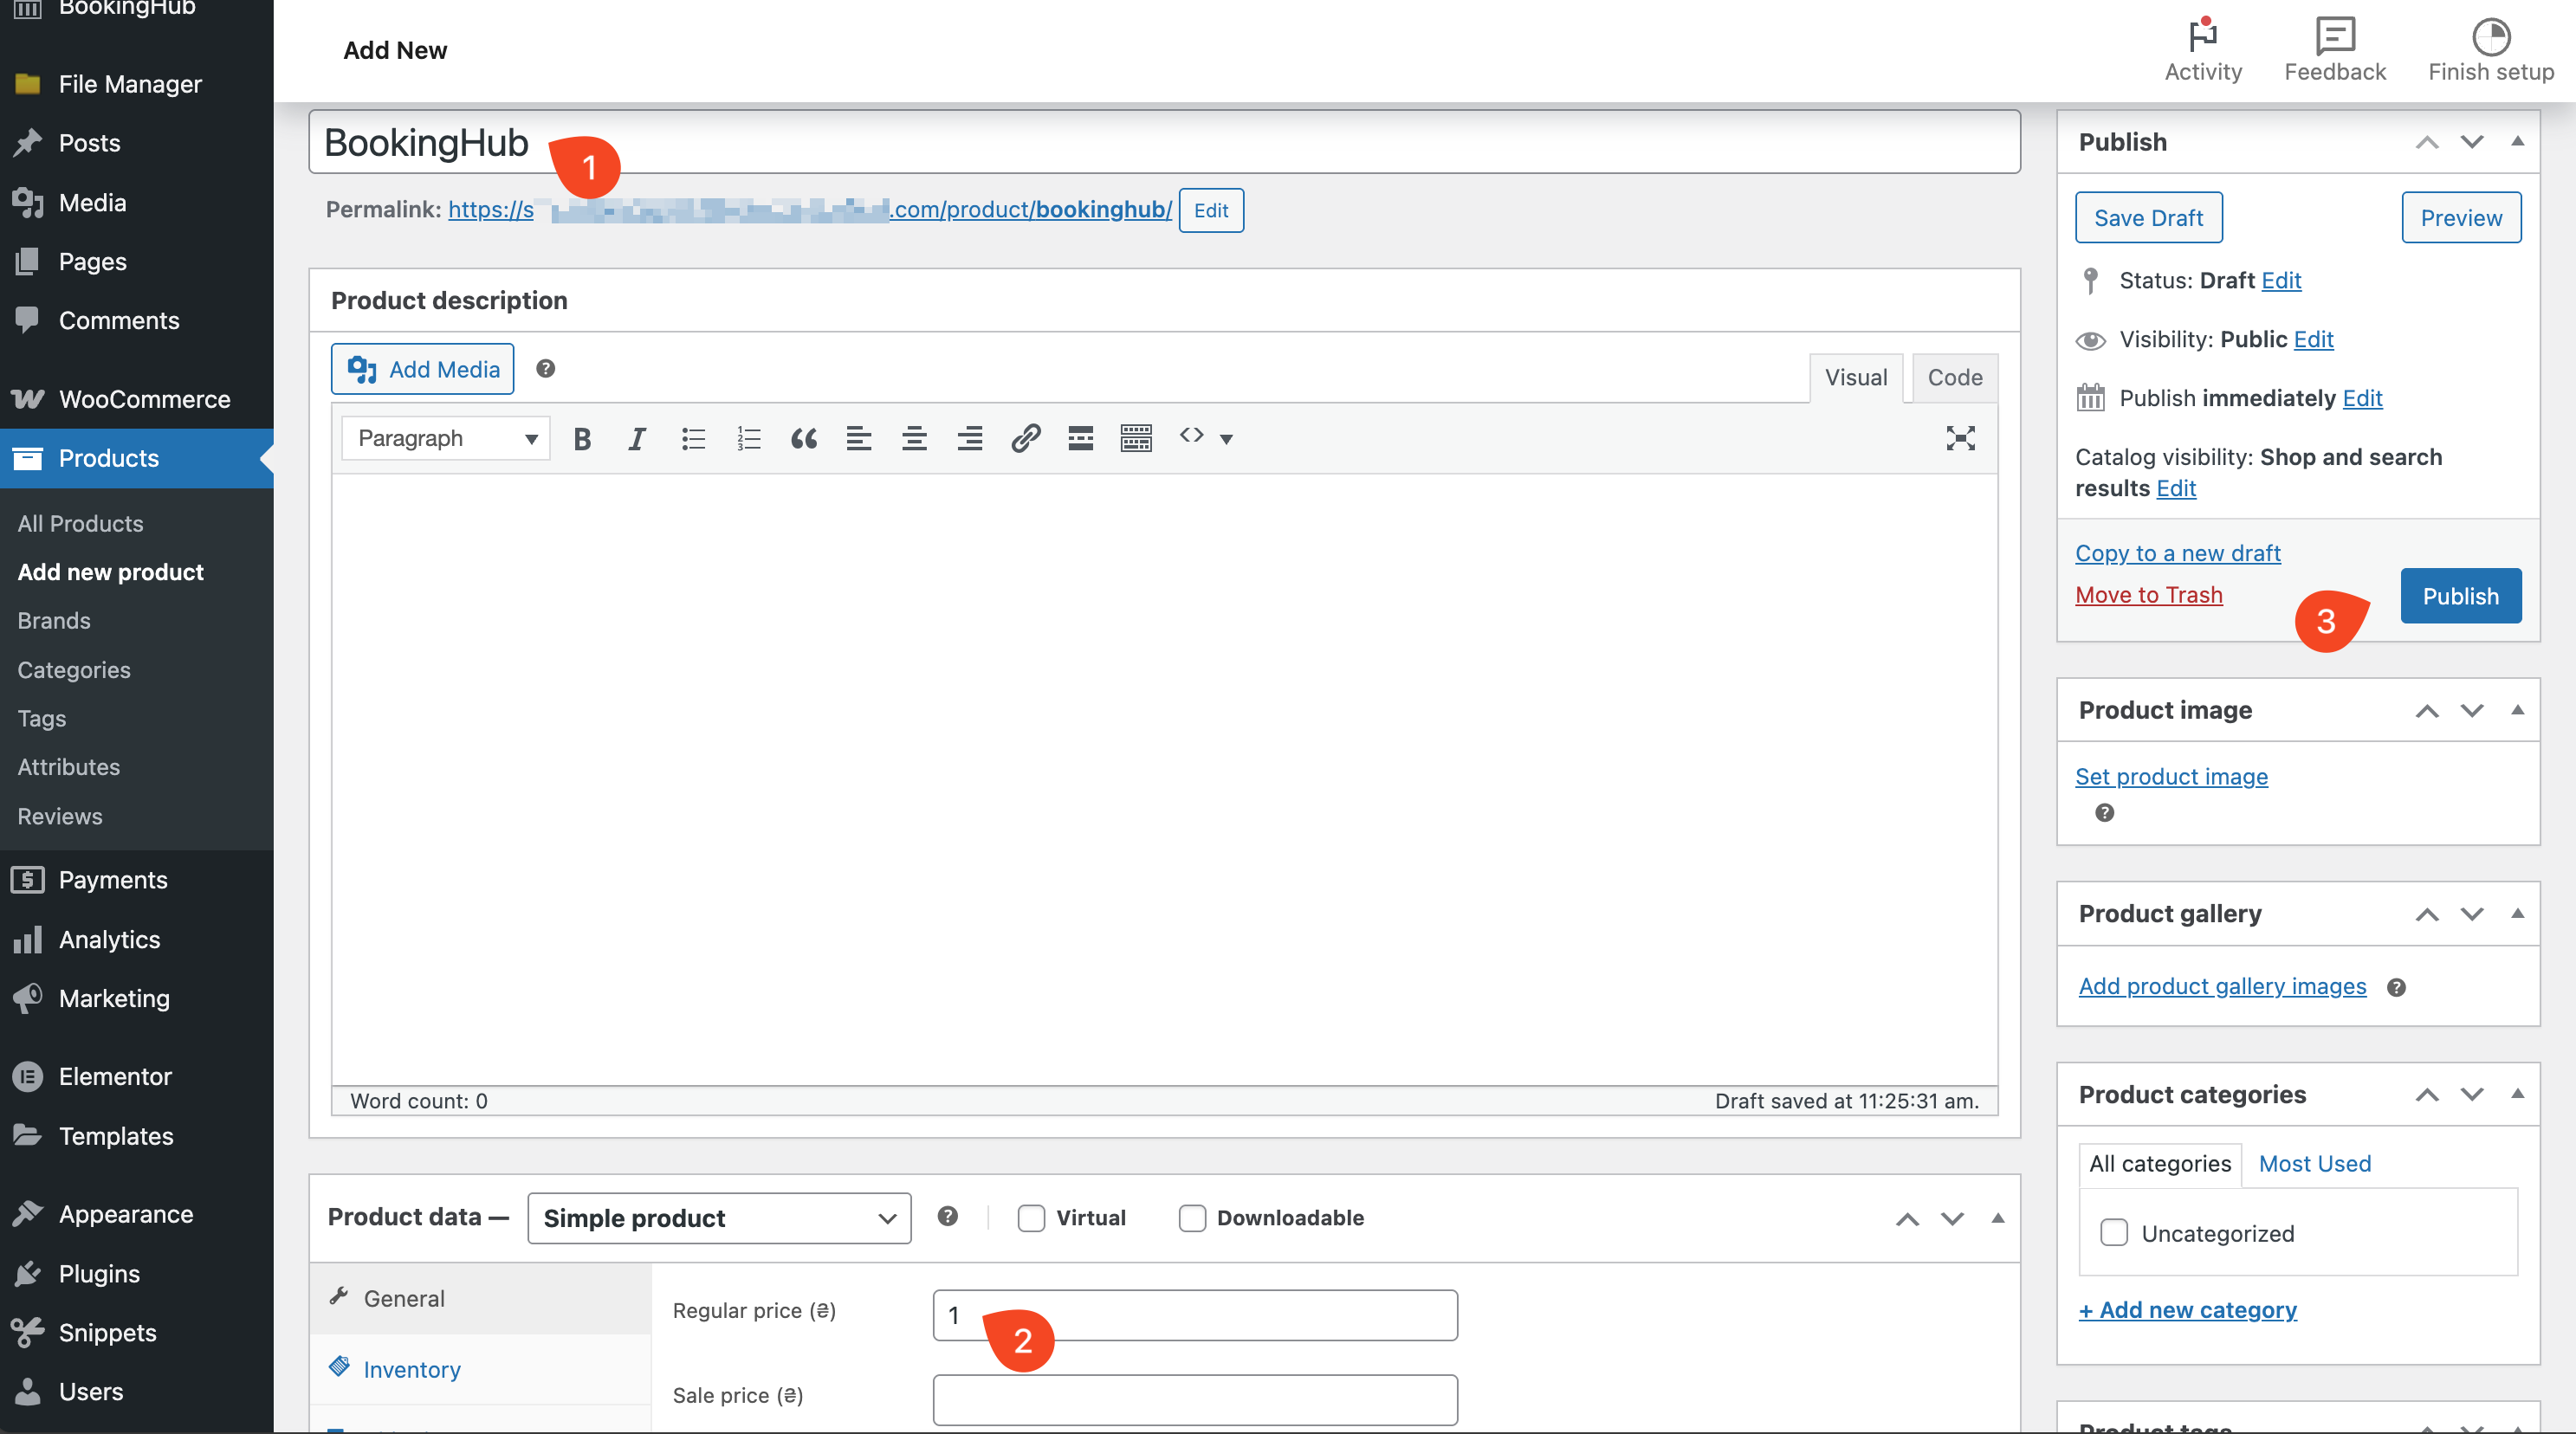Toggle the editor toolbar kitchen sink

click(1136, 438)
